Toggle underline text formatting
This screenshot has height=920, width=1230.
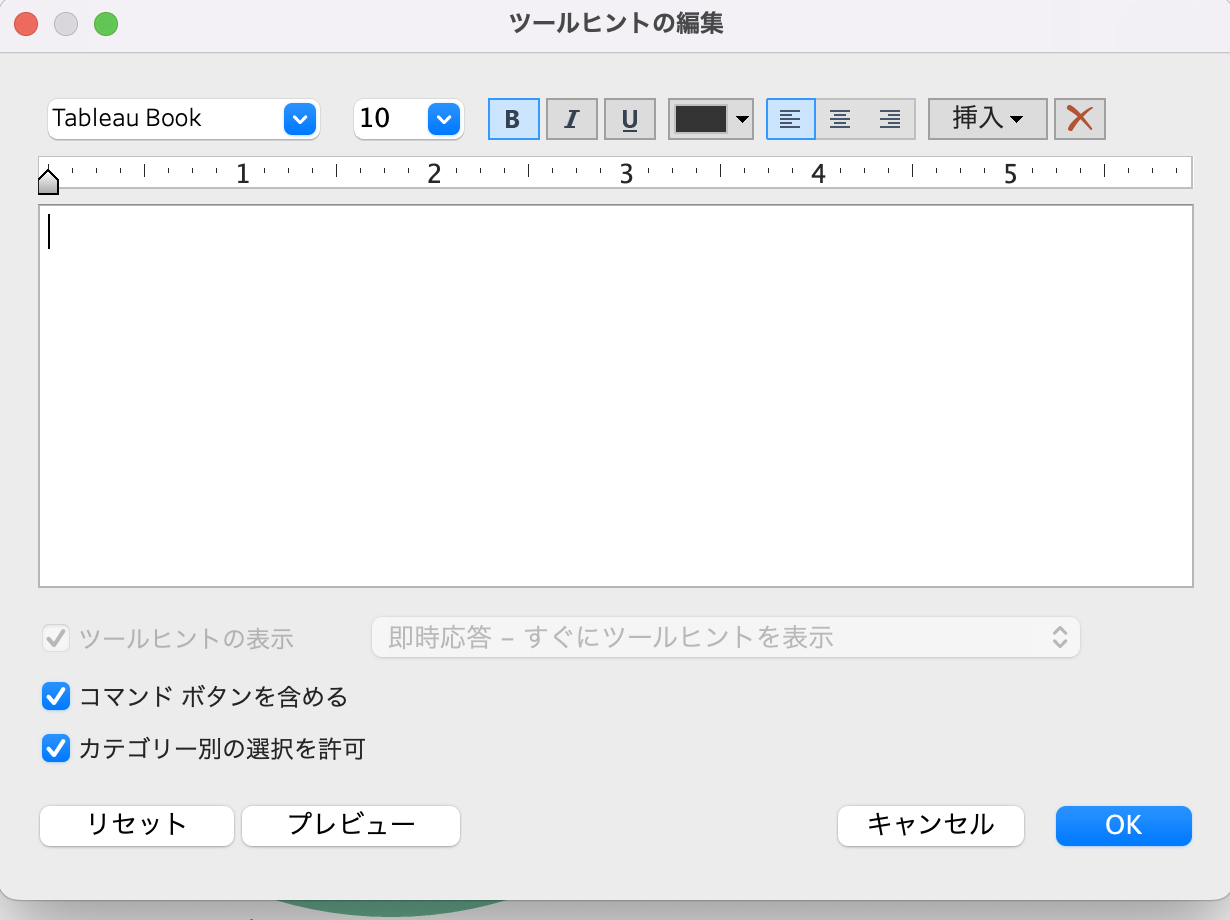(x=630, y=119)
